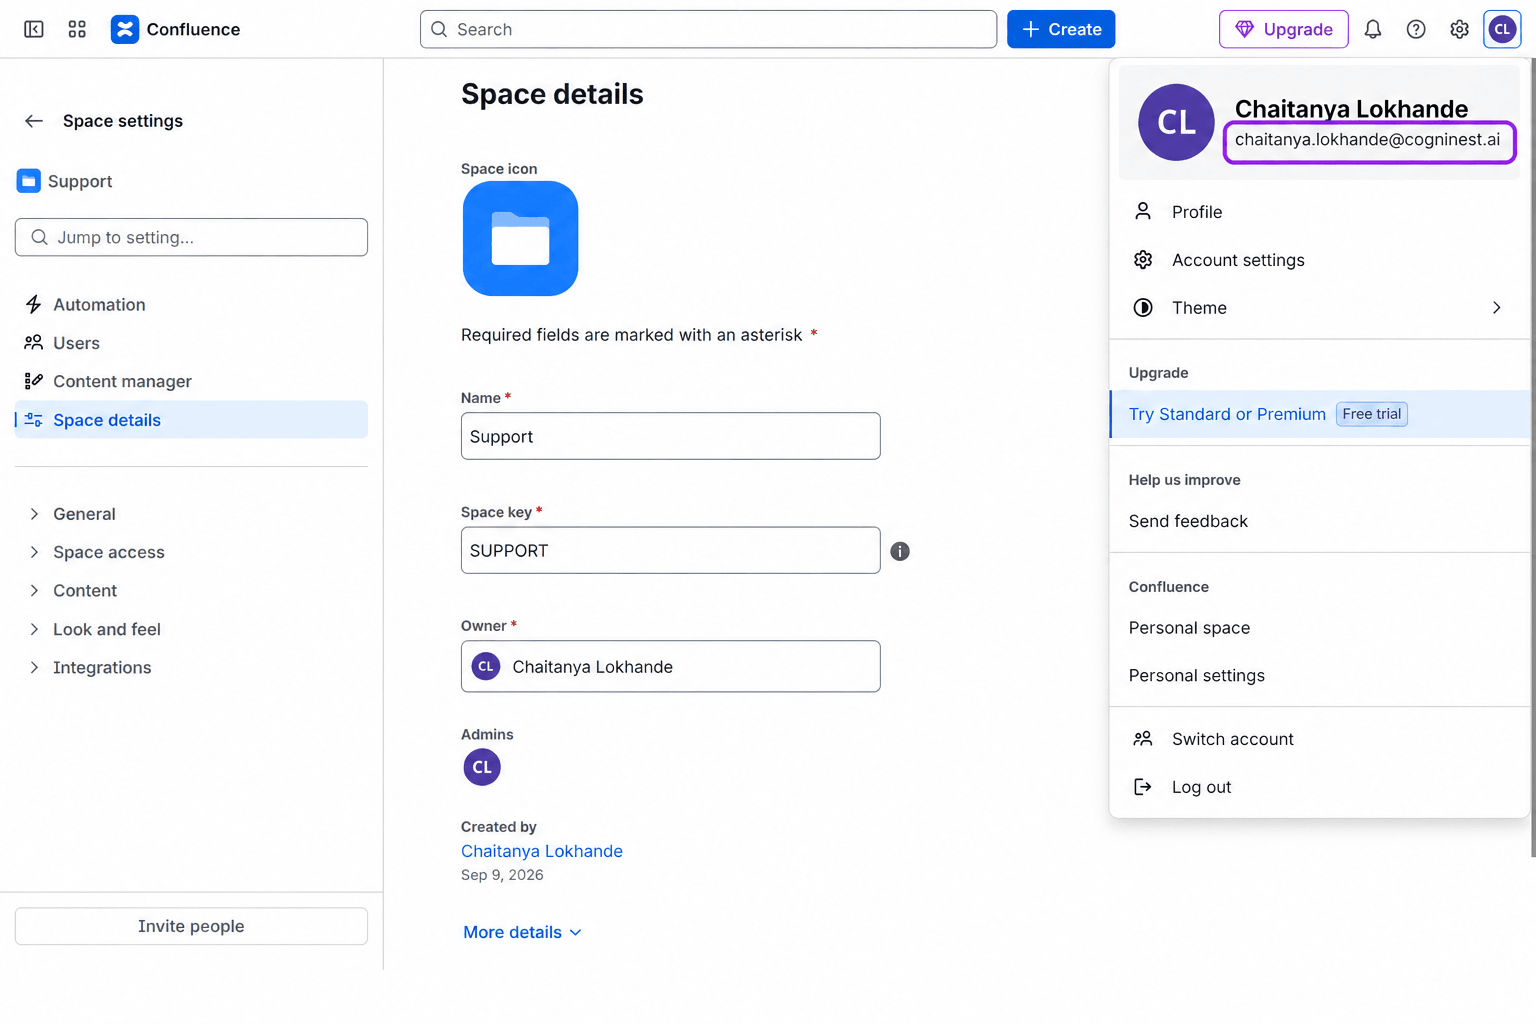The width and height of the screenshot is (1536, 1024).
Task: Open Users in the space settings sidebar
Action: tap(191, 343)
